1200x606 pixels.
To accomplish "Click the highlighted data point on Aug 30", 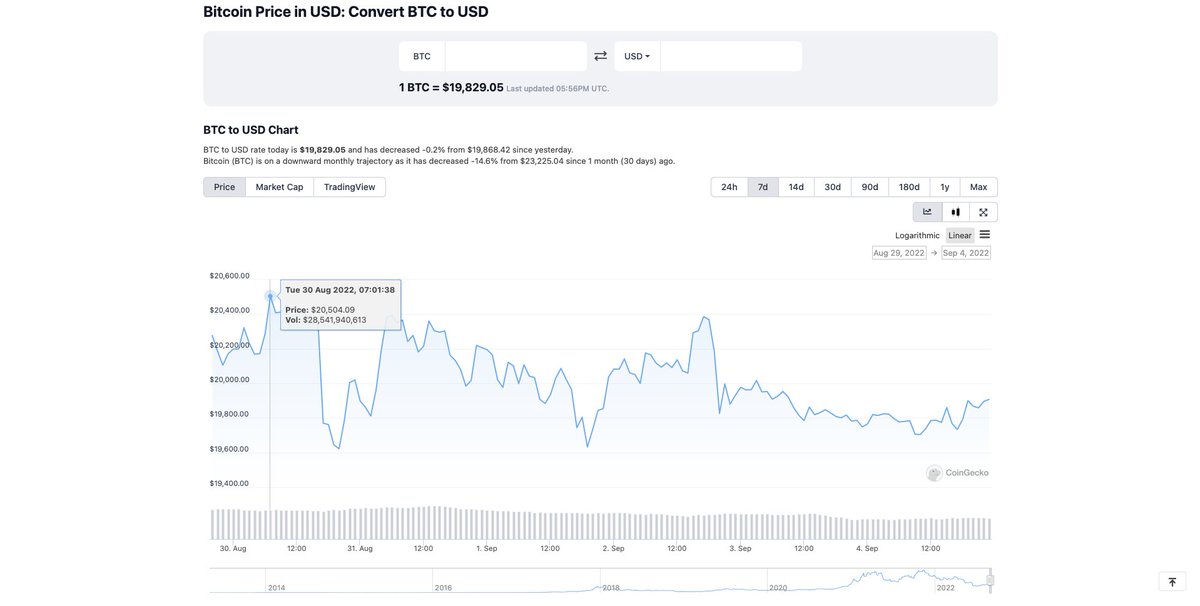I will [270, 296].
